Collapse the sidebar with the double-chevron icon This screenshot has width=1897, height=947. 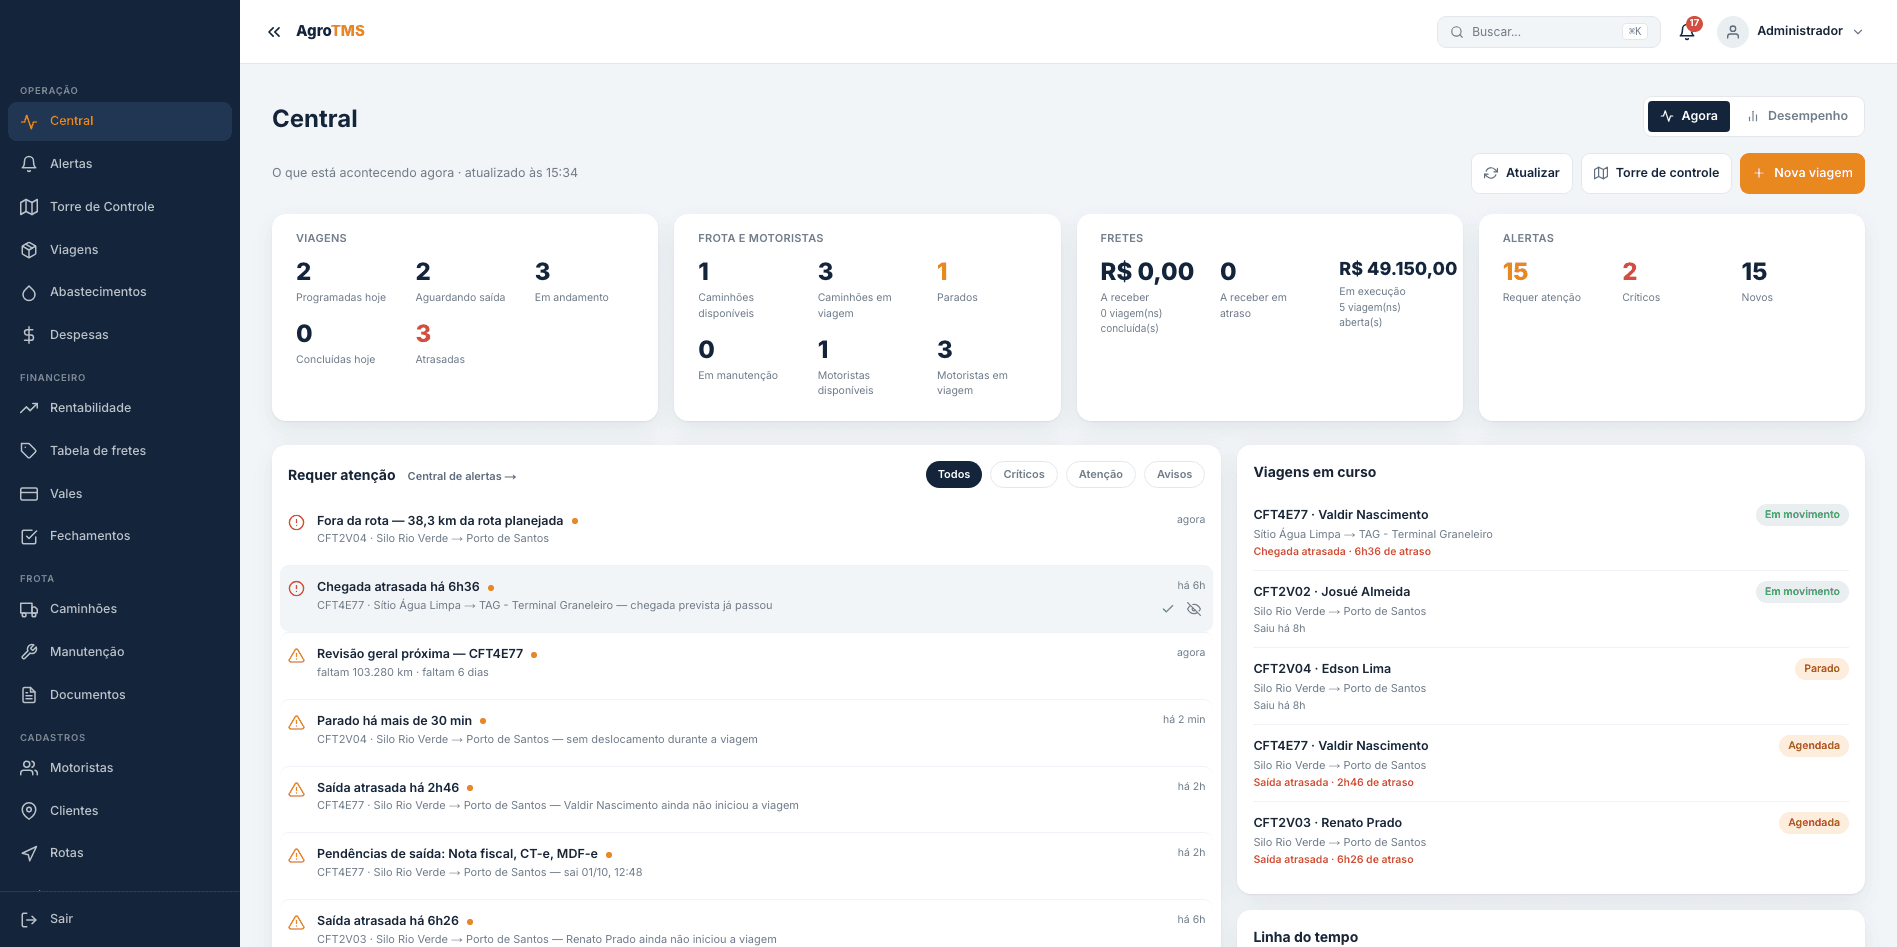click(274, 32)
